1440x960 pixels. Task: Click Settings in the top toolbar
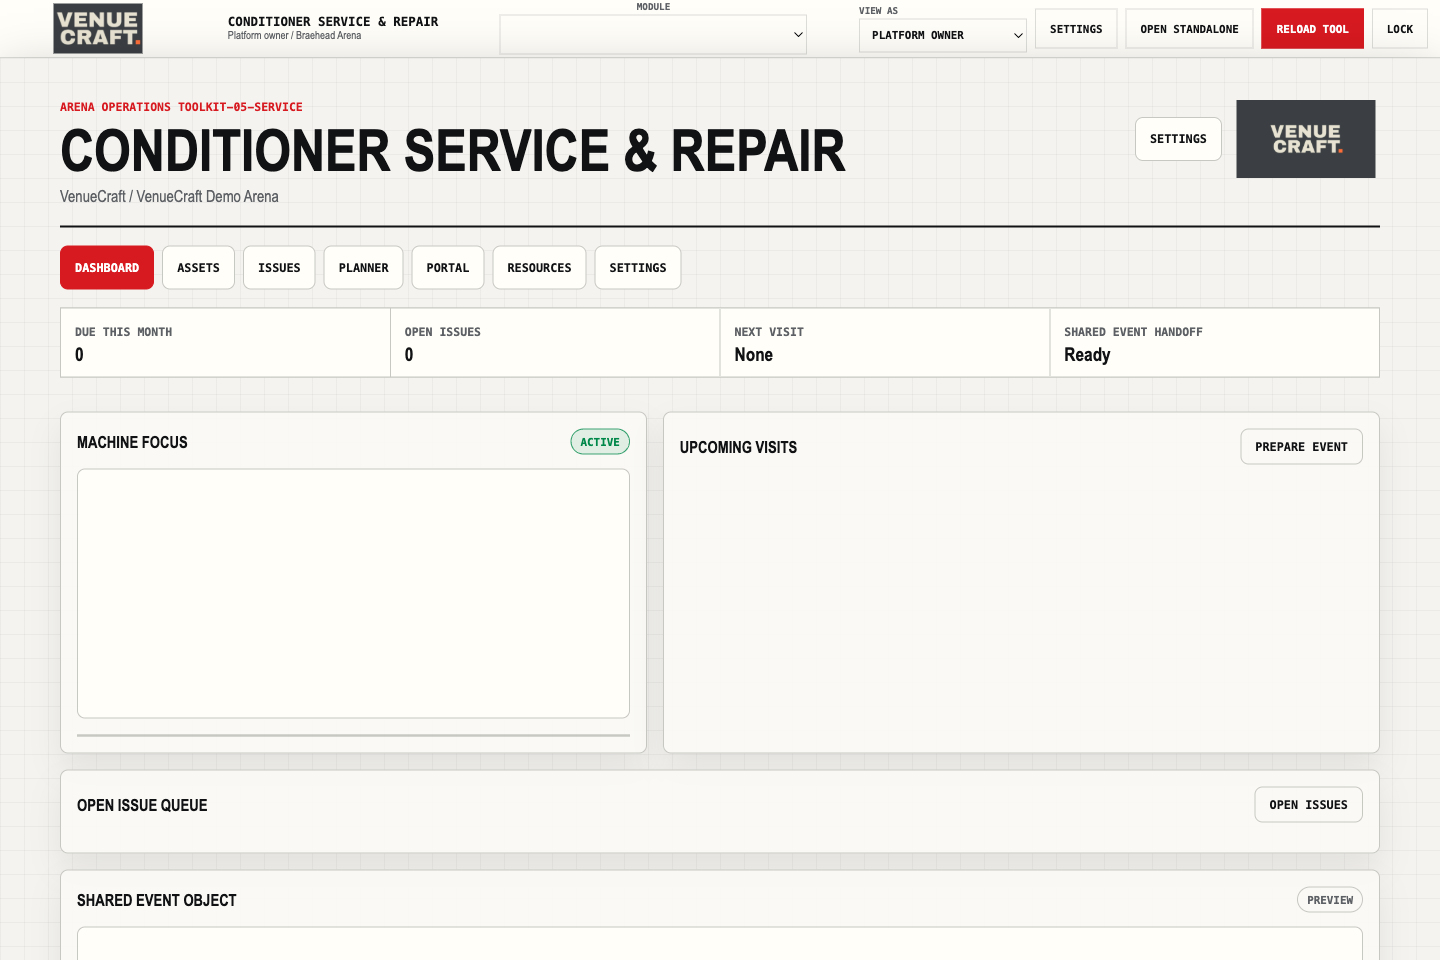1076,29
